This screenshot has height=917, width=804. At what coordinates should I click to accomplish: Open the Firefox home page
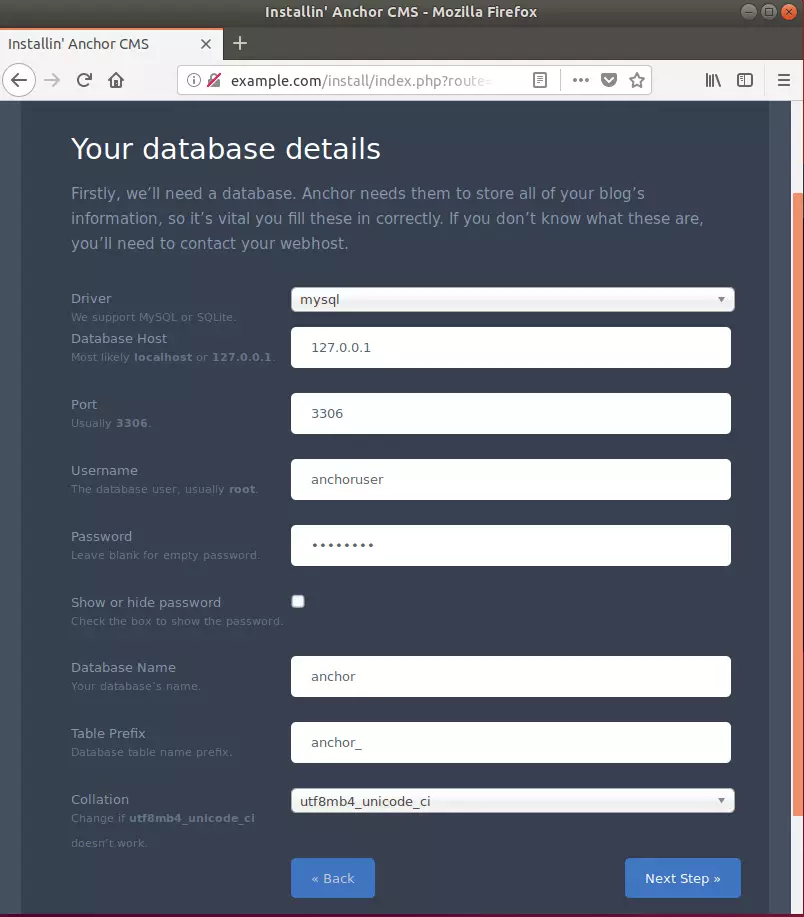(x=116, y=80)
